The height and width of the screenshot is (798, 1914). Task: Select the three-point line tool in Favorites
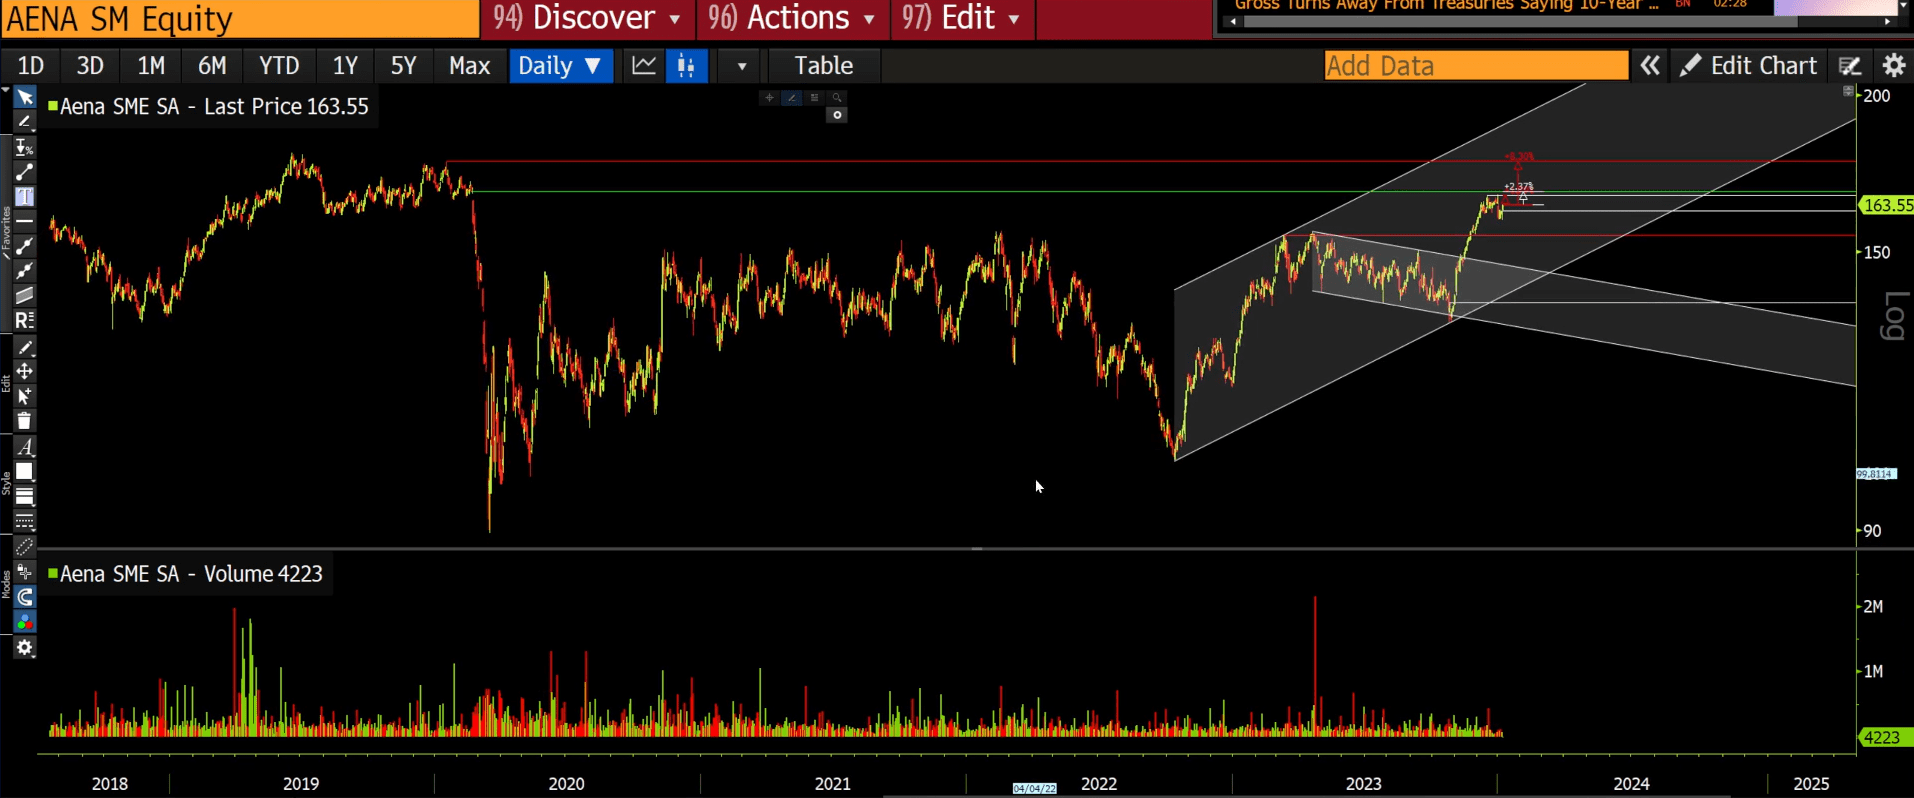pos(25,246)
